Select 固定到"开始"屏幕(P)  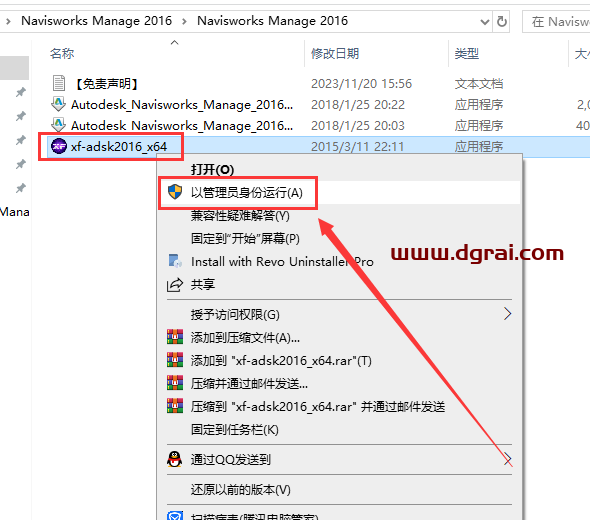[x=245, y=239]
